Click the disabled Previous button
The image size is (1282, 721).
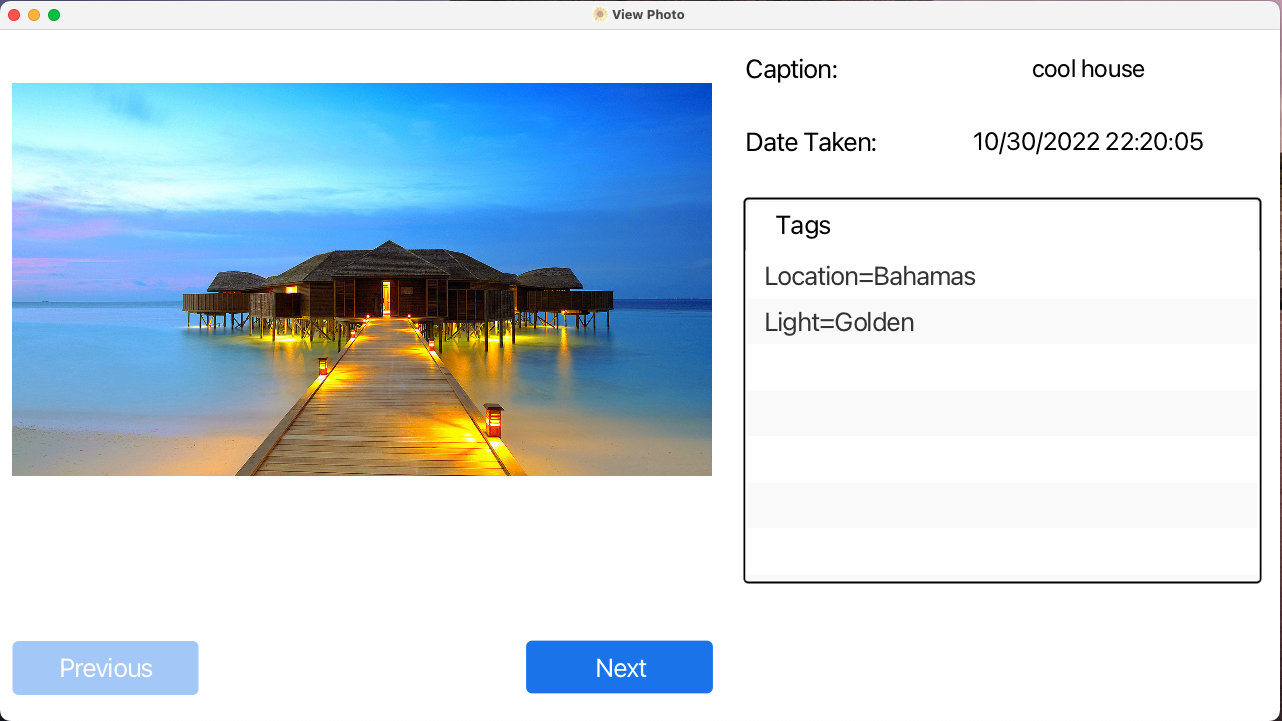(x=105, y=667)
